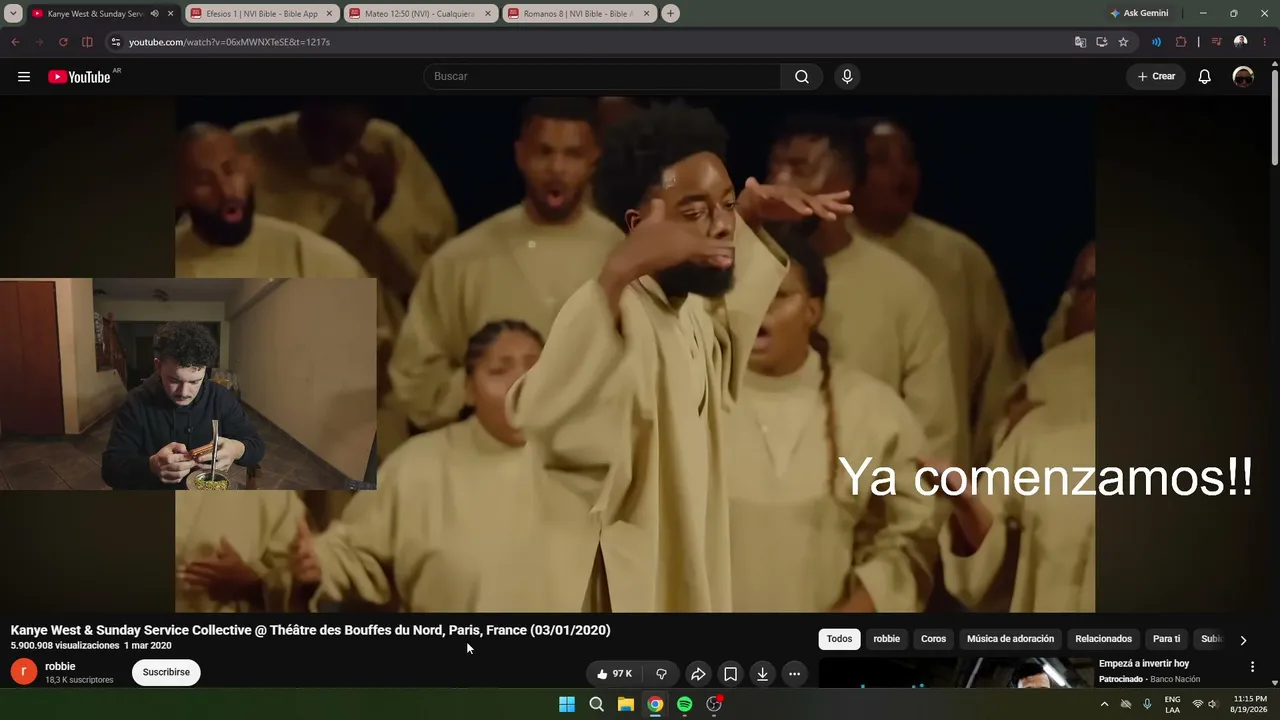Open the YouTube account avatar menu
Viewport: 1280px width, 720px height.
coord(1243,77)
